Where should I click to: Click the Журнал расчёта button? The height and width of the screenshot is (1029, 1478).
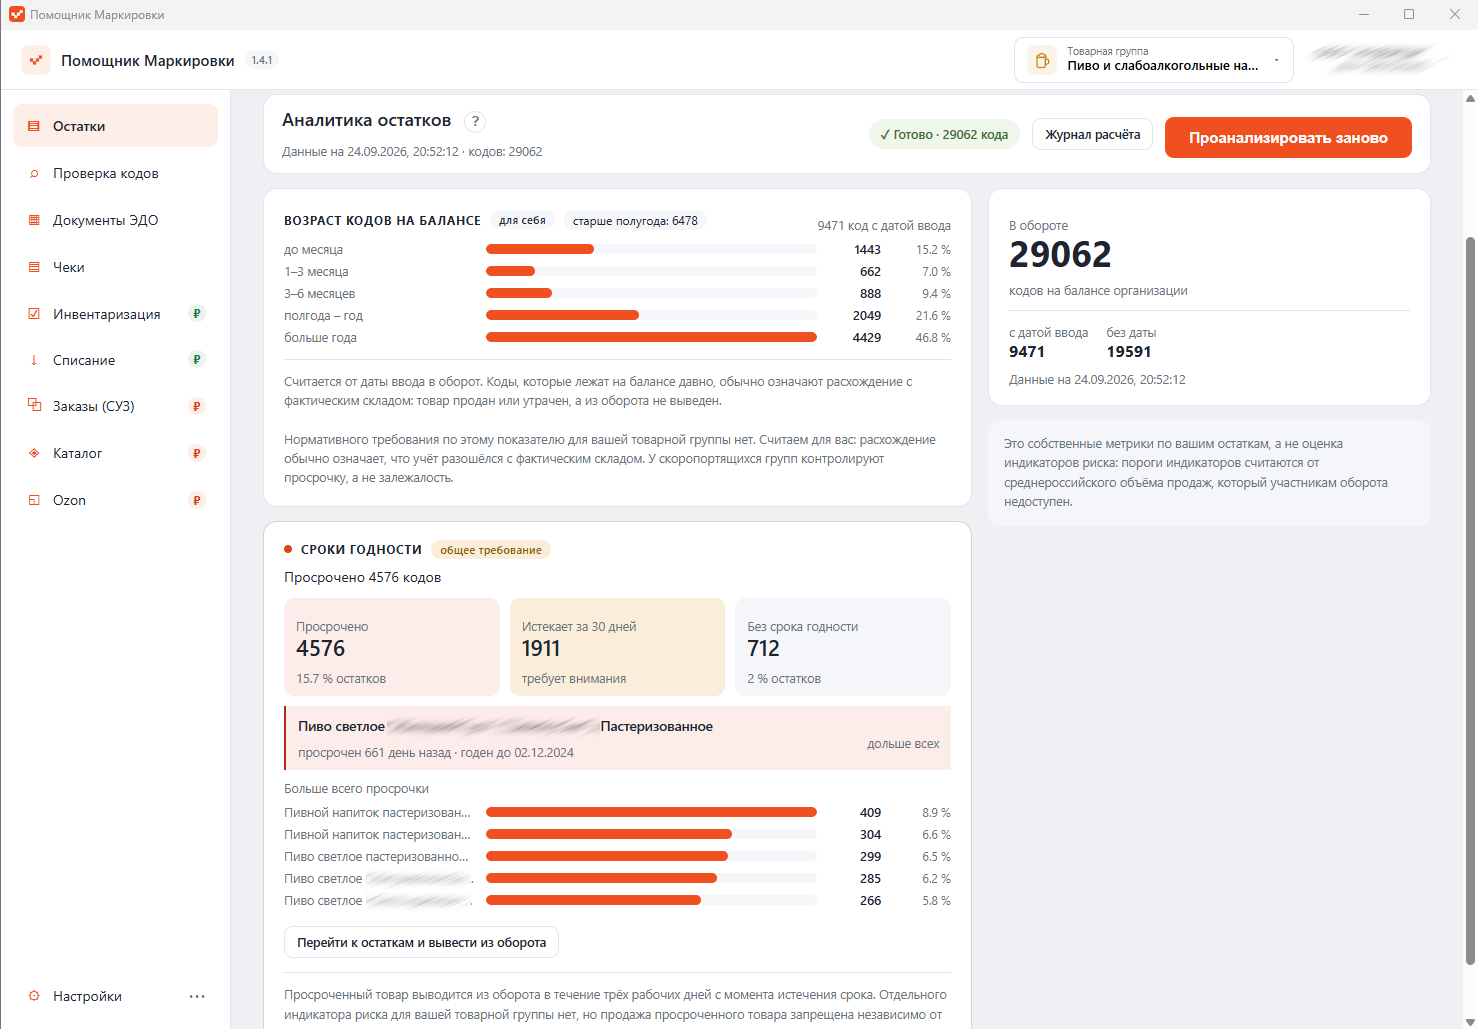click(1092, 134)
